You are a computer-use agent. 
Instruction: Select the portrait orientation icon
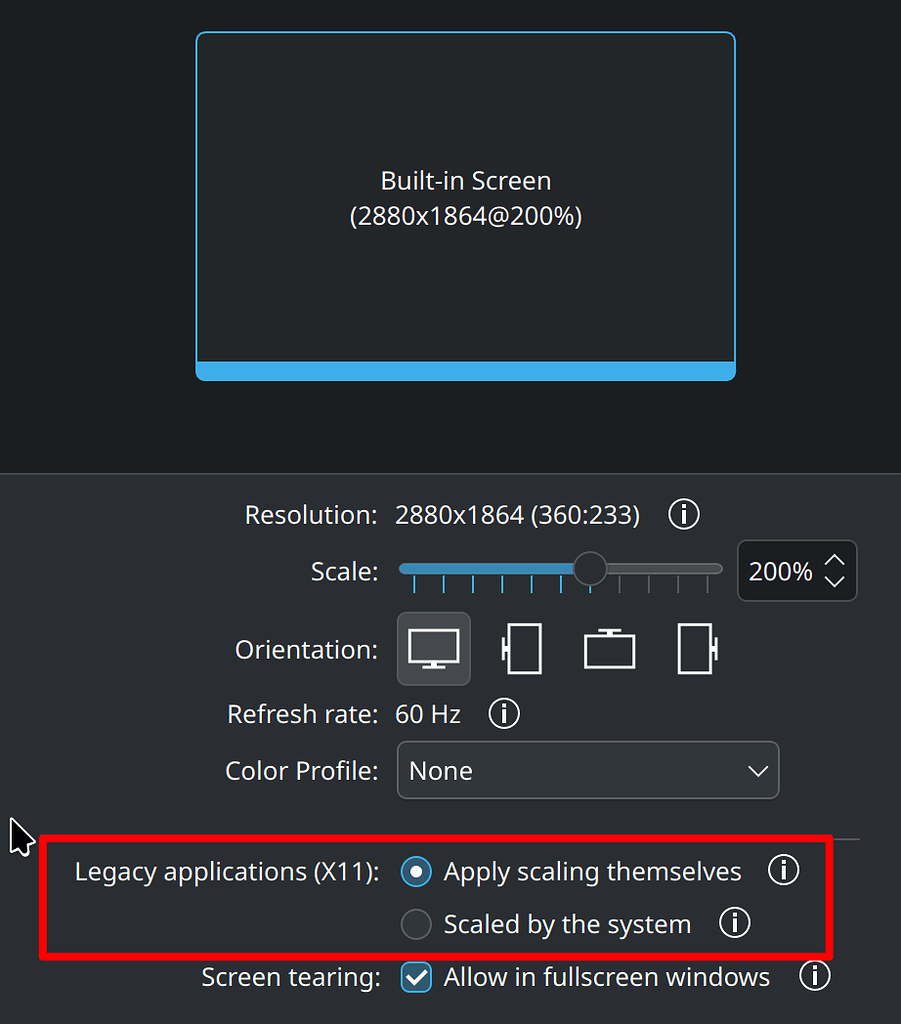click(x=521, y=648)
